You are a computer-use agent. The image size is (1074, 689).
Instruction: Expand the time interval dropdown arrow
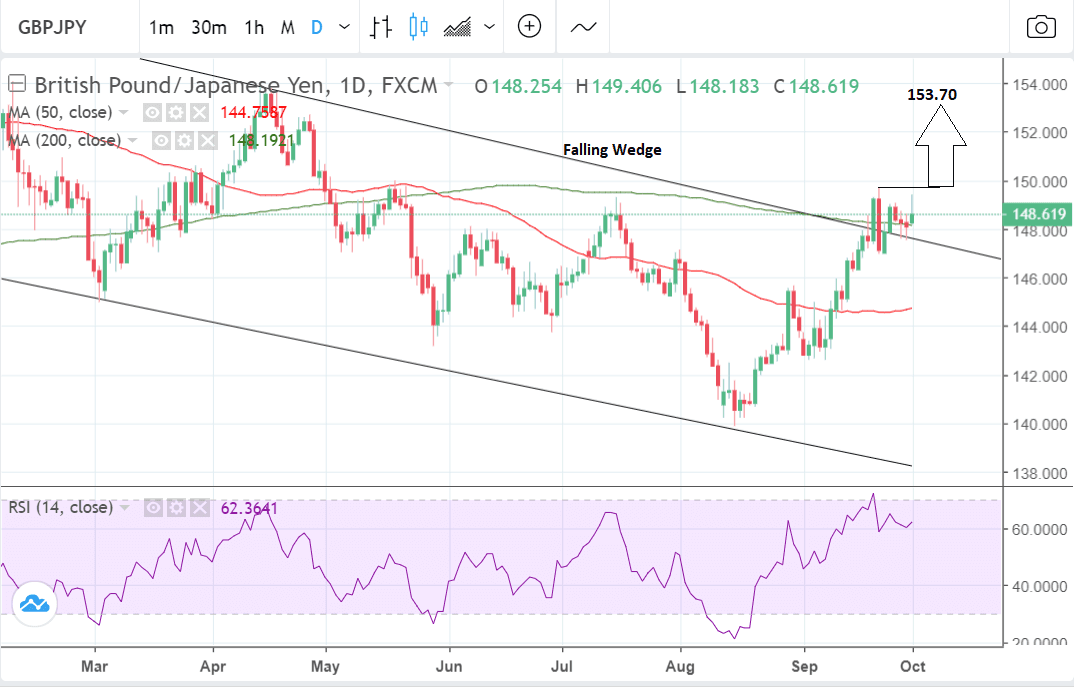(345, 27)
